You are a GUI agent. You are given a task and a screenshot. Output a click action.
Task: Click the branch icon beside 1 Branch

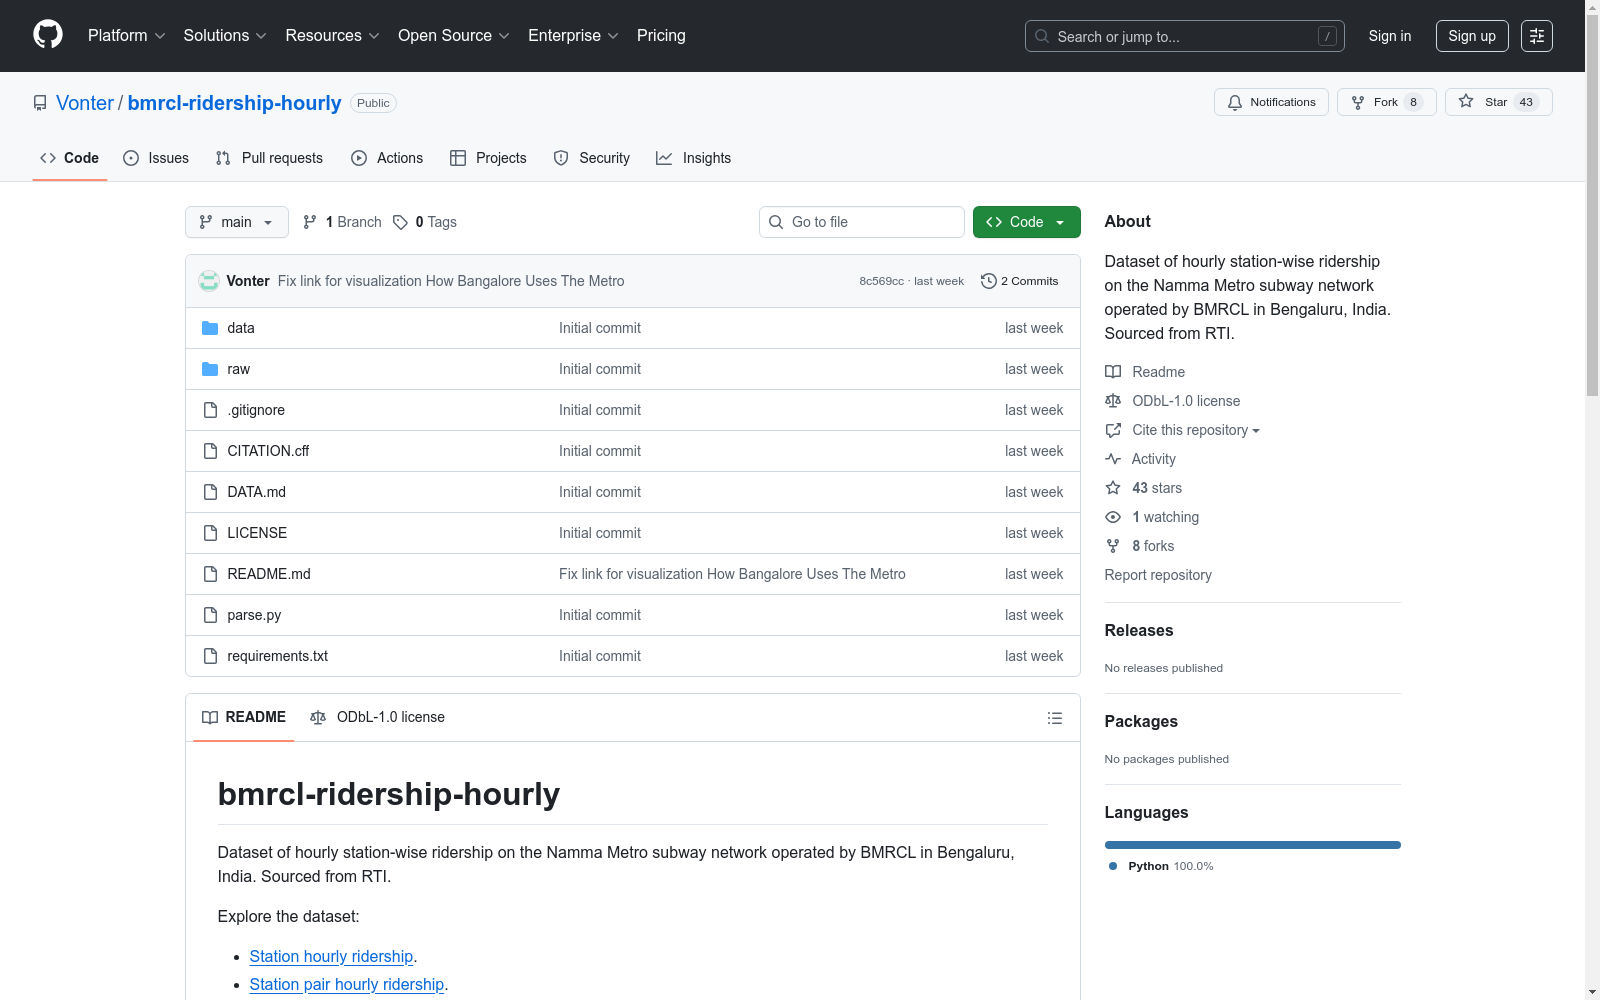[x=310, y=222]
